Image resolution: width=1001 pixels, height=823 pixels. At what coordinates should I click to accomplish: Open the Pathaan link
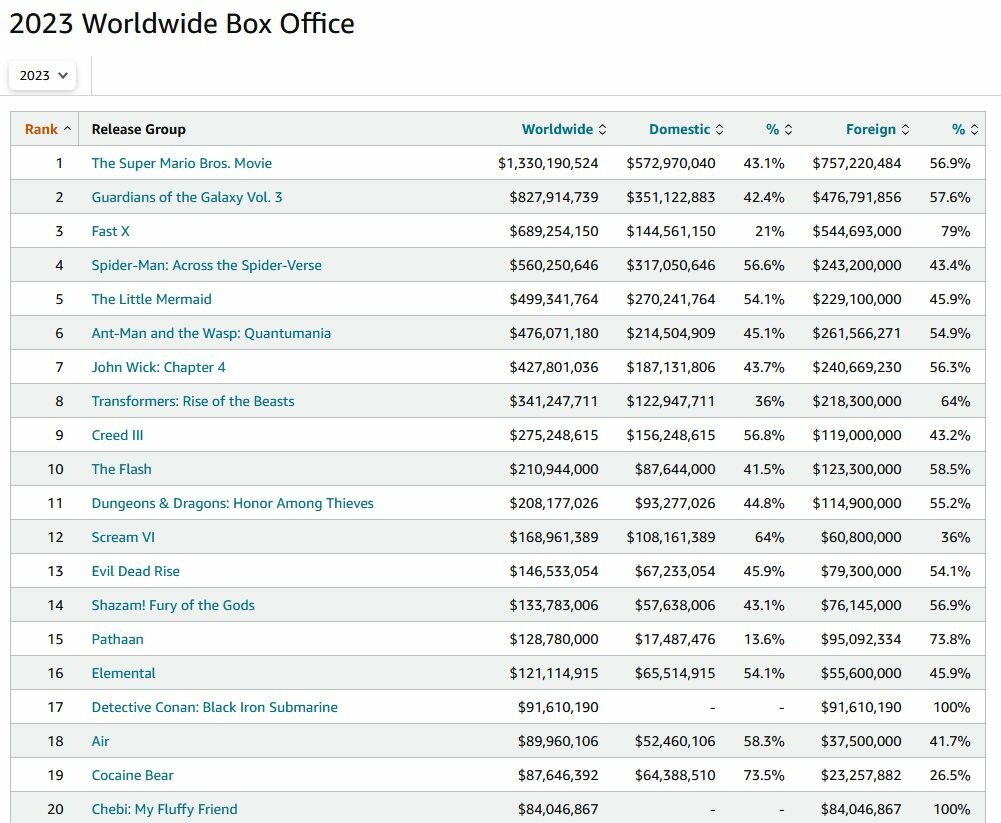(x=117, y=639)
